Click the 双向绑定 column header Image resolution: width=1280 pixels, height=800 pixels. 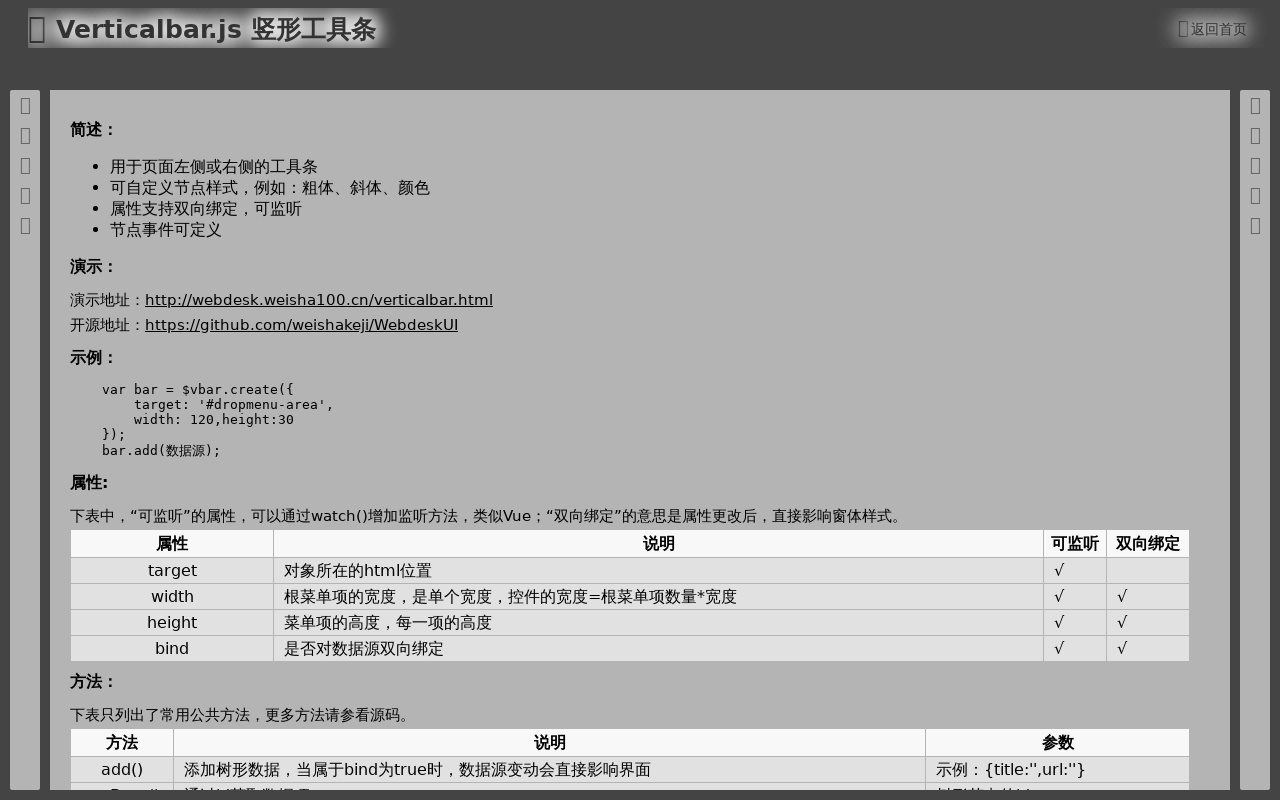coord(1148,544)
